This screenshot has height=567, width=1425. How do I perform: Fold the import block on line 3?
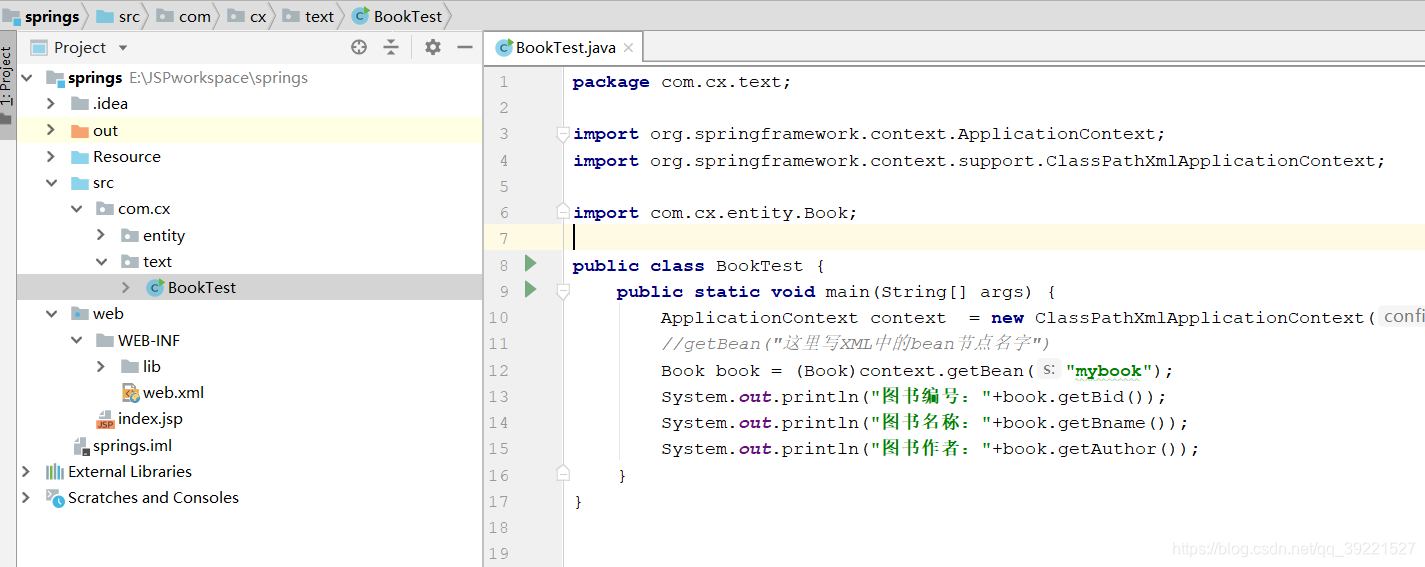[x=563, y=134]
